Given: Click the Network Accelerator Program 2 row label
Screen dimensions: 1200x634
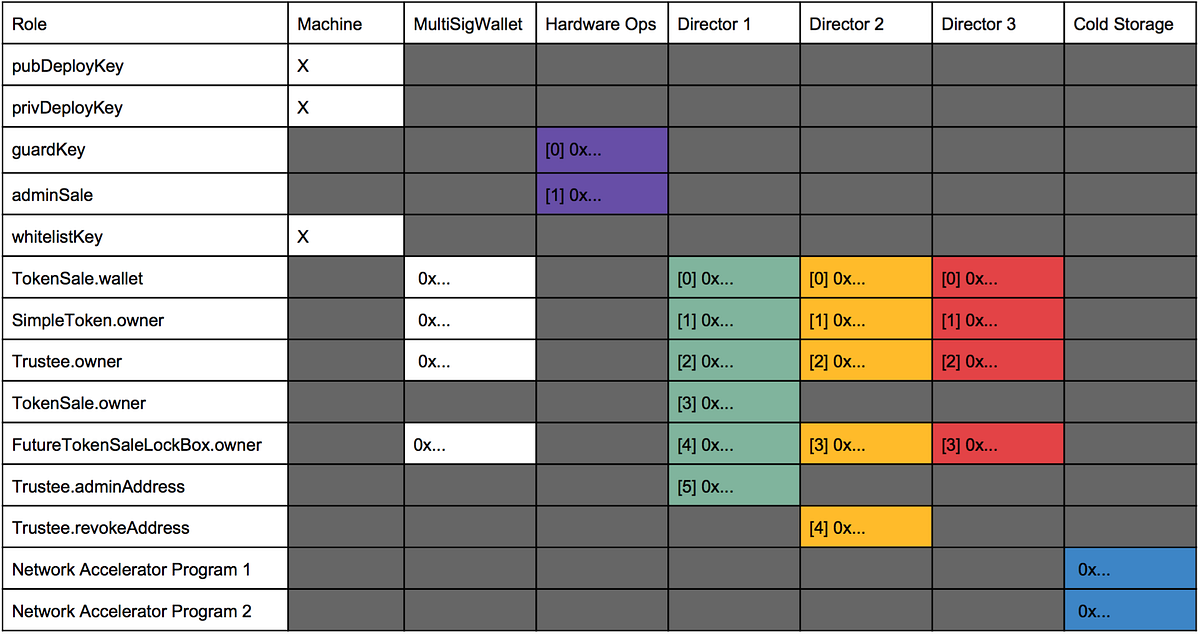Looking at the screenshot, I should 132,611.
